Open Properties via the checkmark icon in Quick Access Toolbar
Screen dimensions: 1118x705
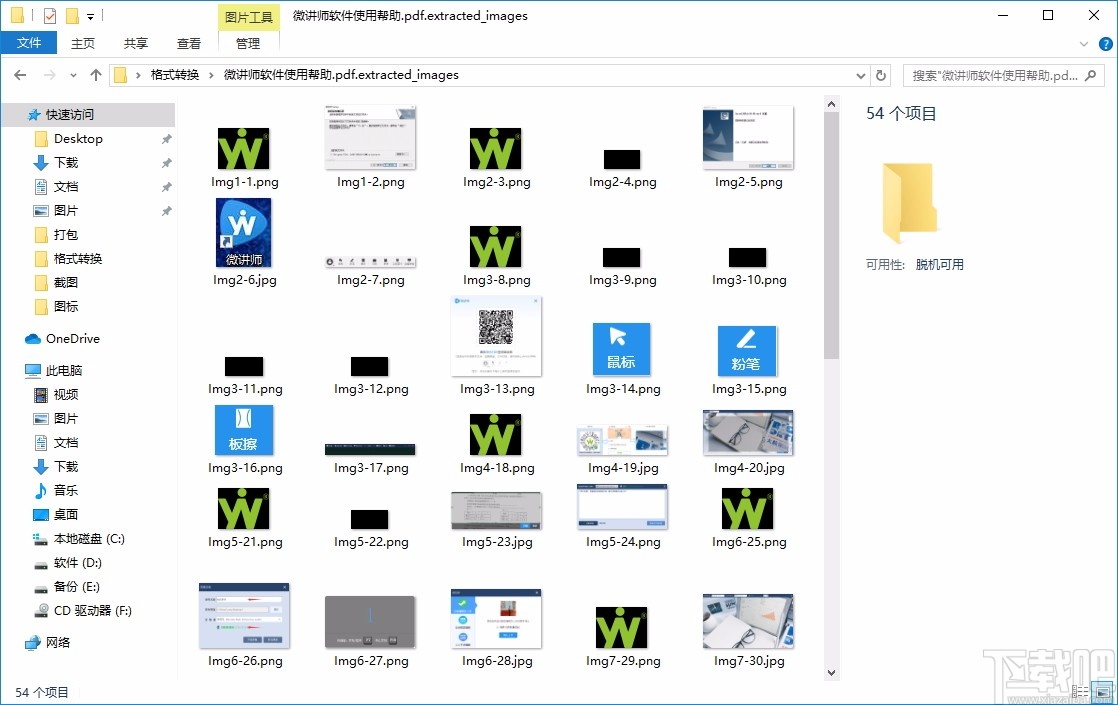(x=49, y=15)
